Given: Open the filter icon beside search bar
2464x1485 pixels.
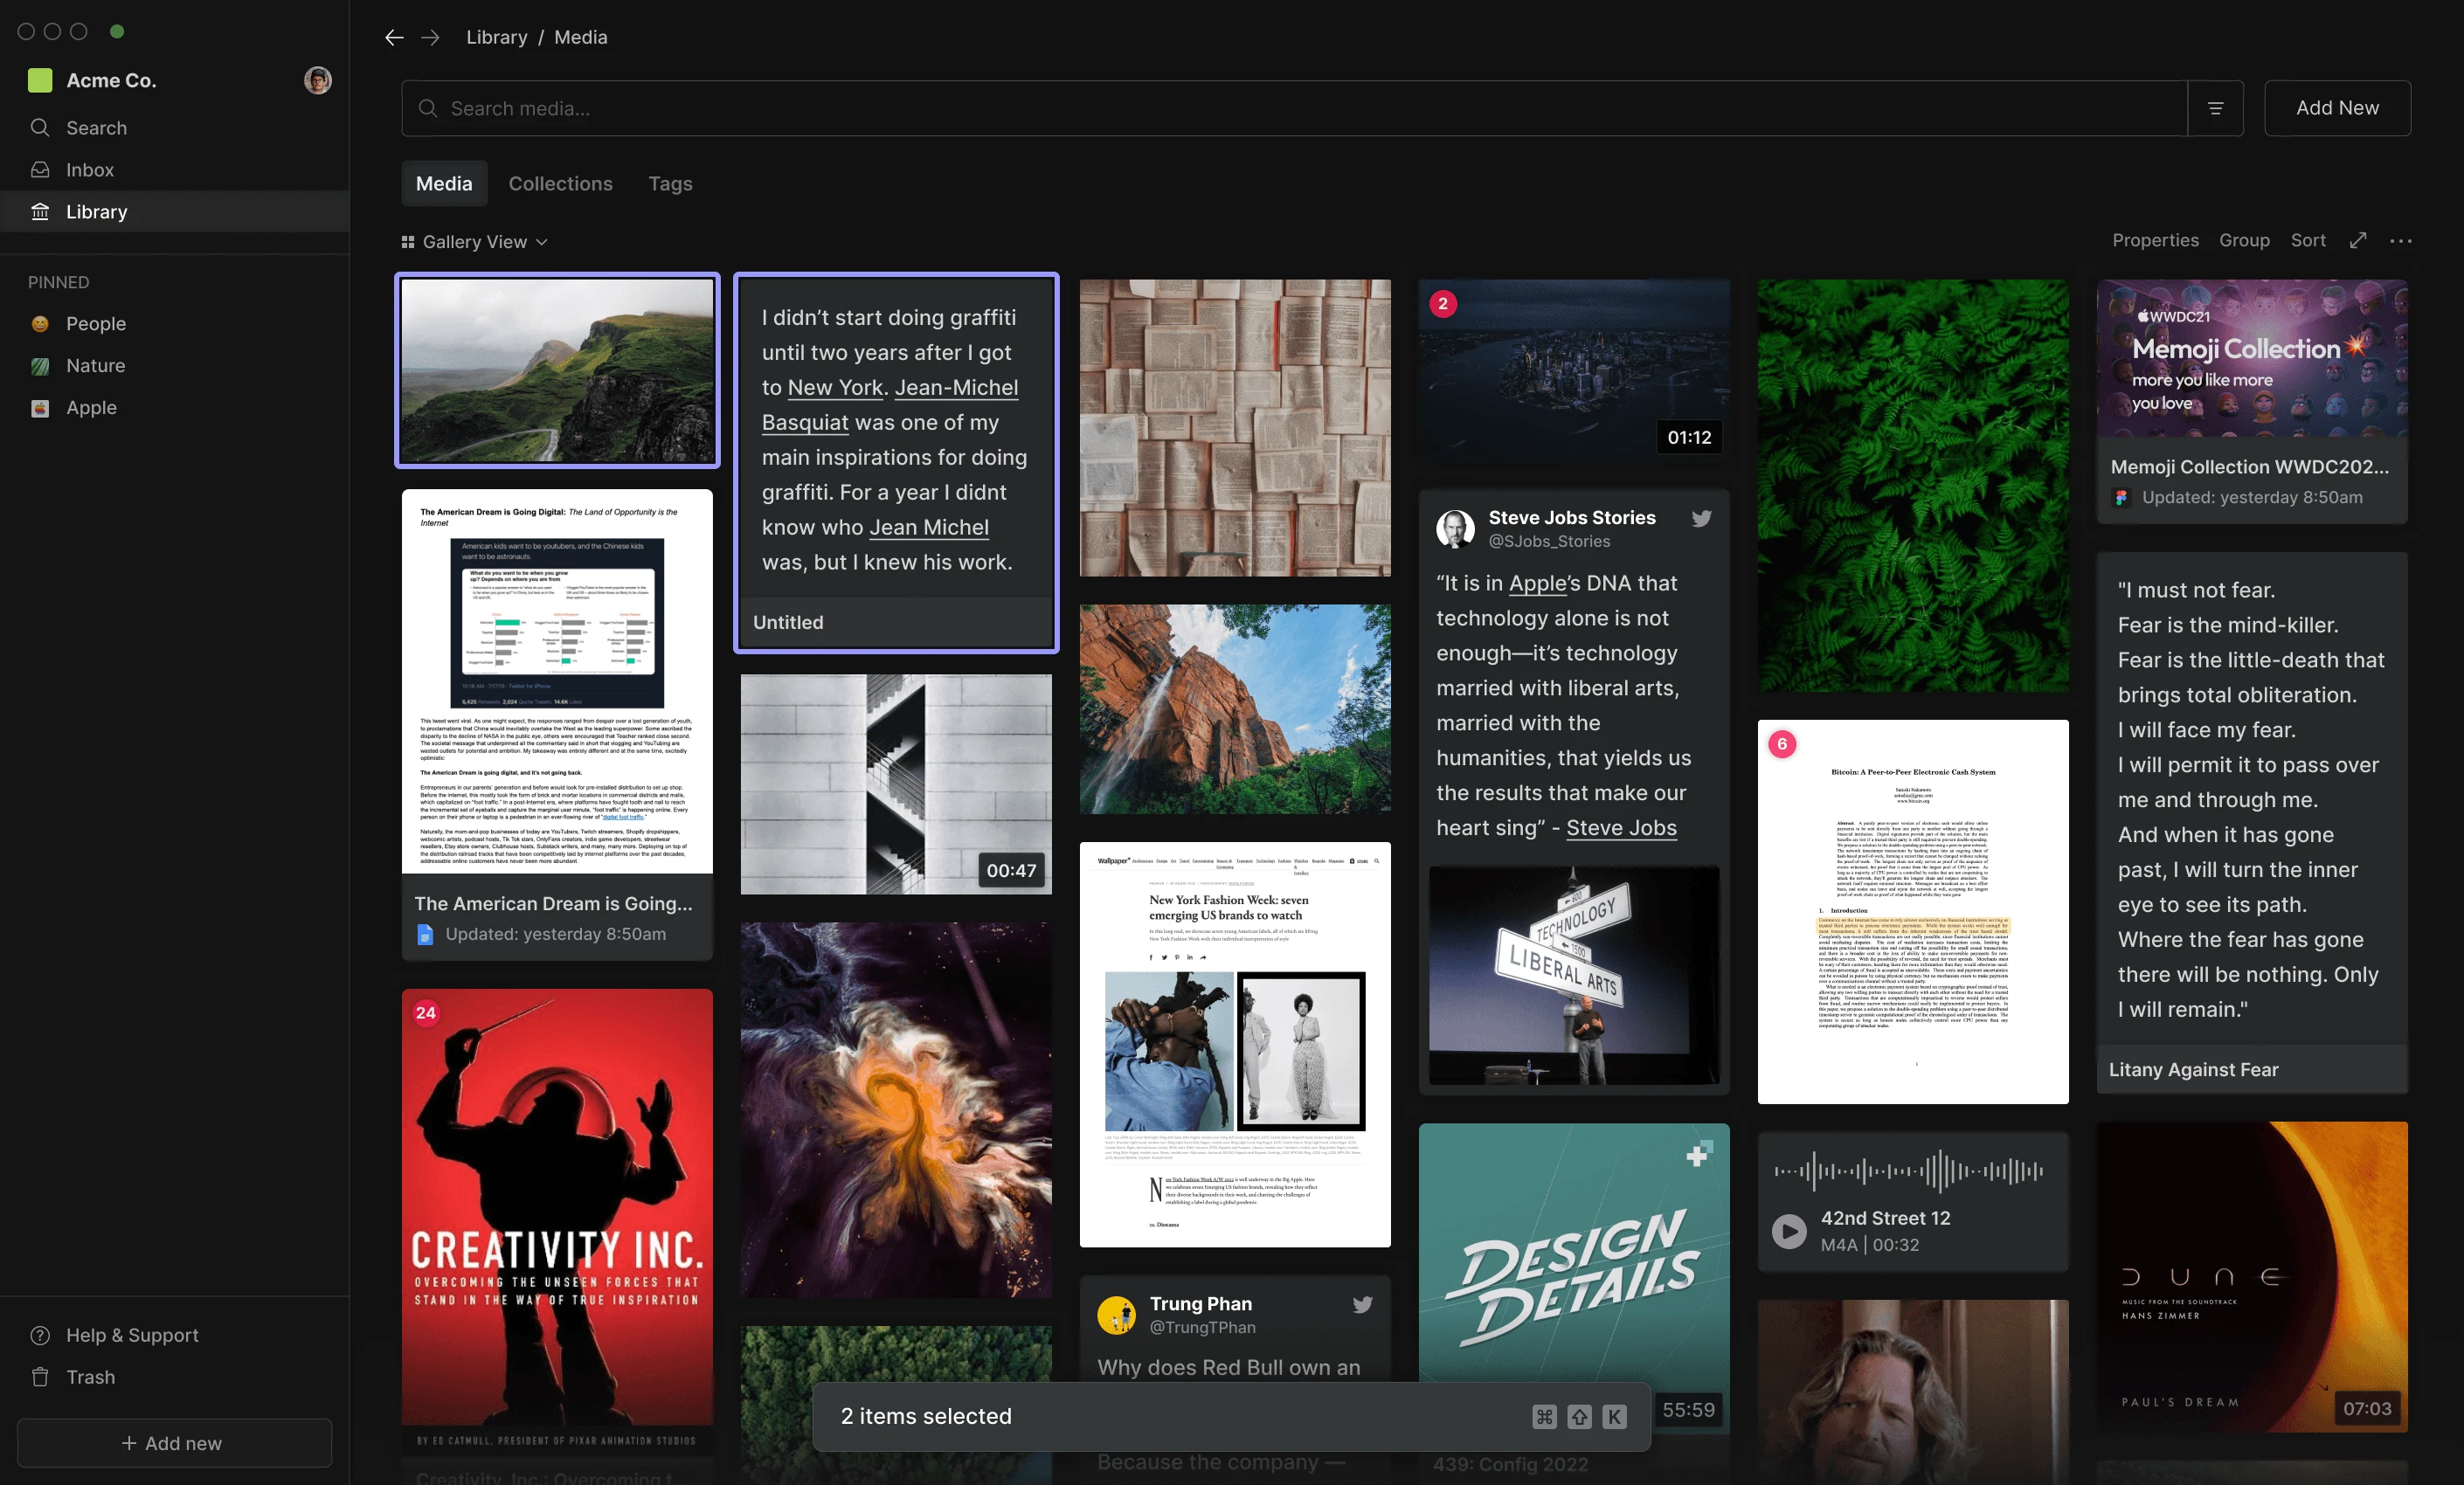Looking at the screenshot, I should [x=2215, y=108].
